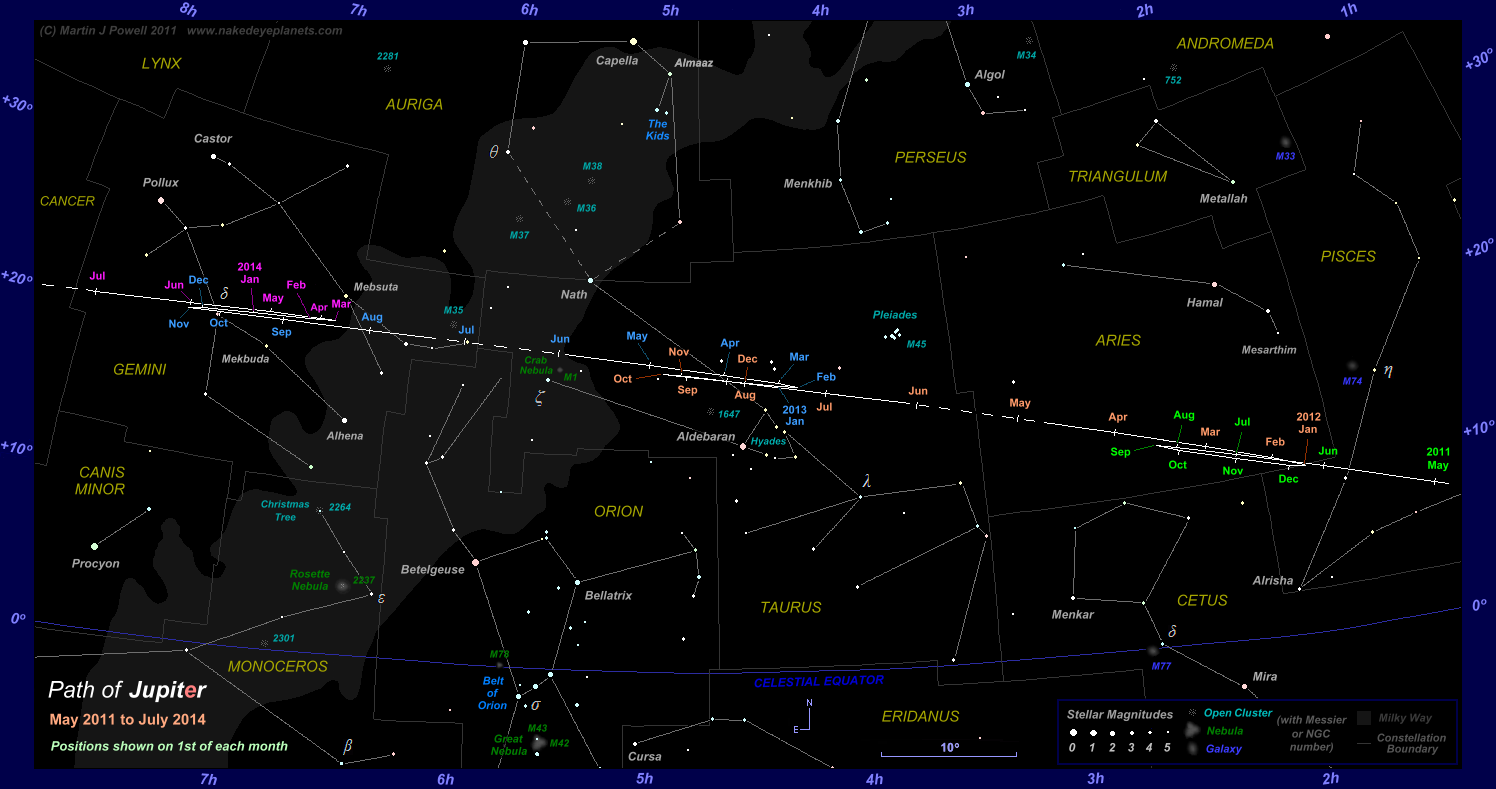1496x789 pixels.
Task: Click the Open Cluster legend symbol
Action: [x=1190, y=714]
